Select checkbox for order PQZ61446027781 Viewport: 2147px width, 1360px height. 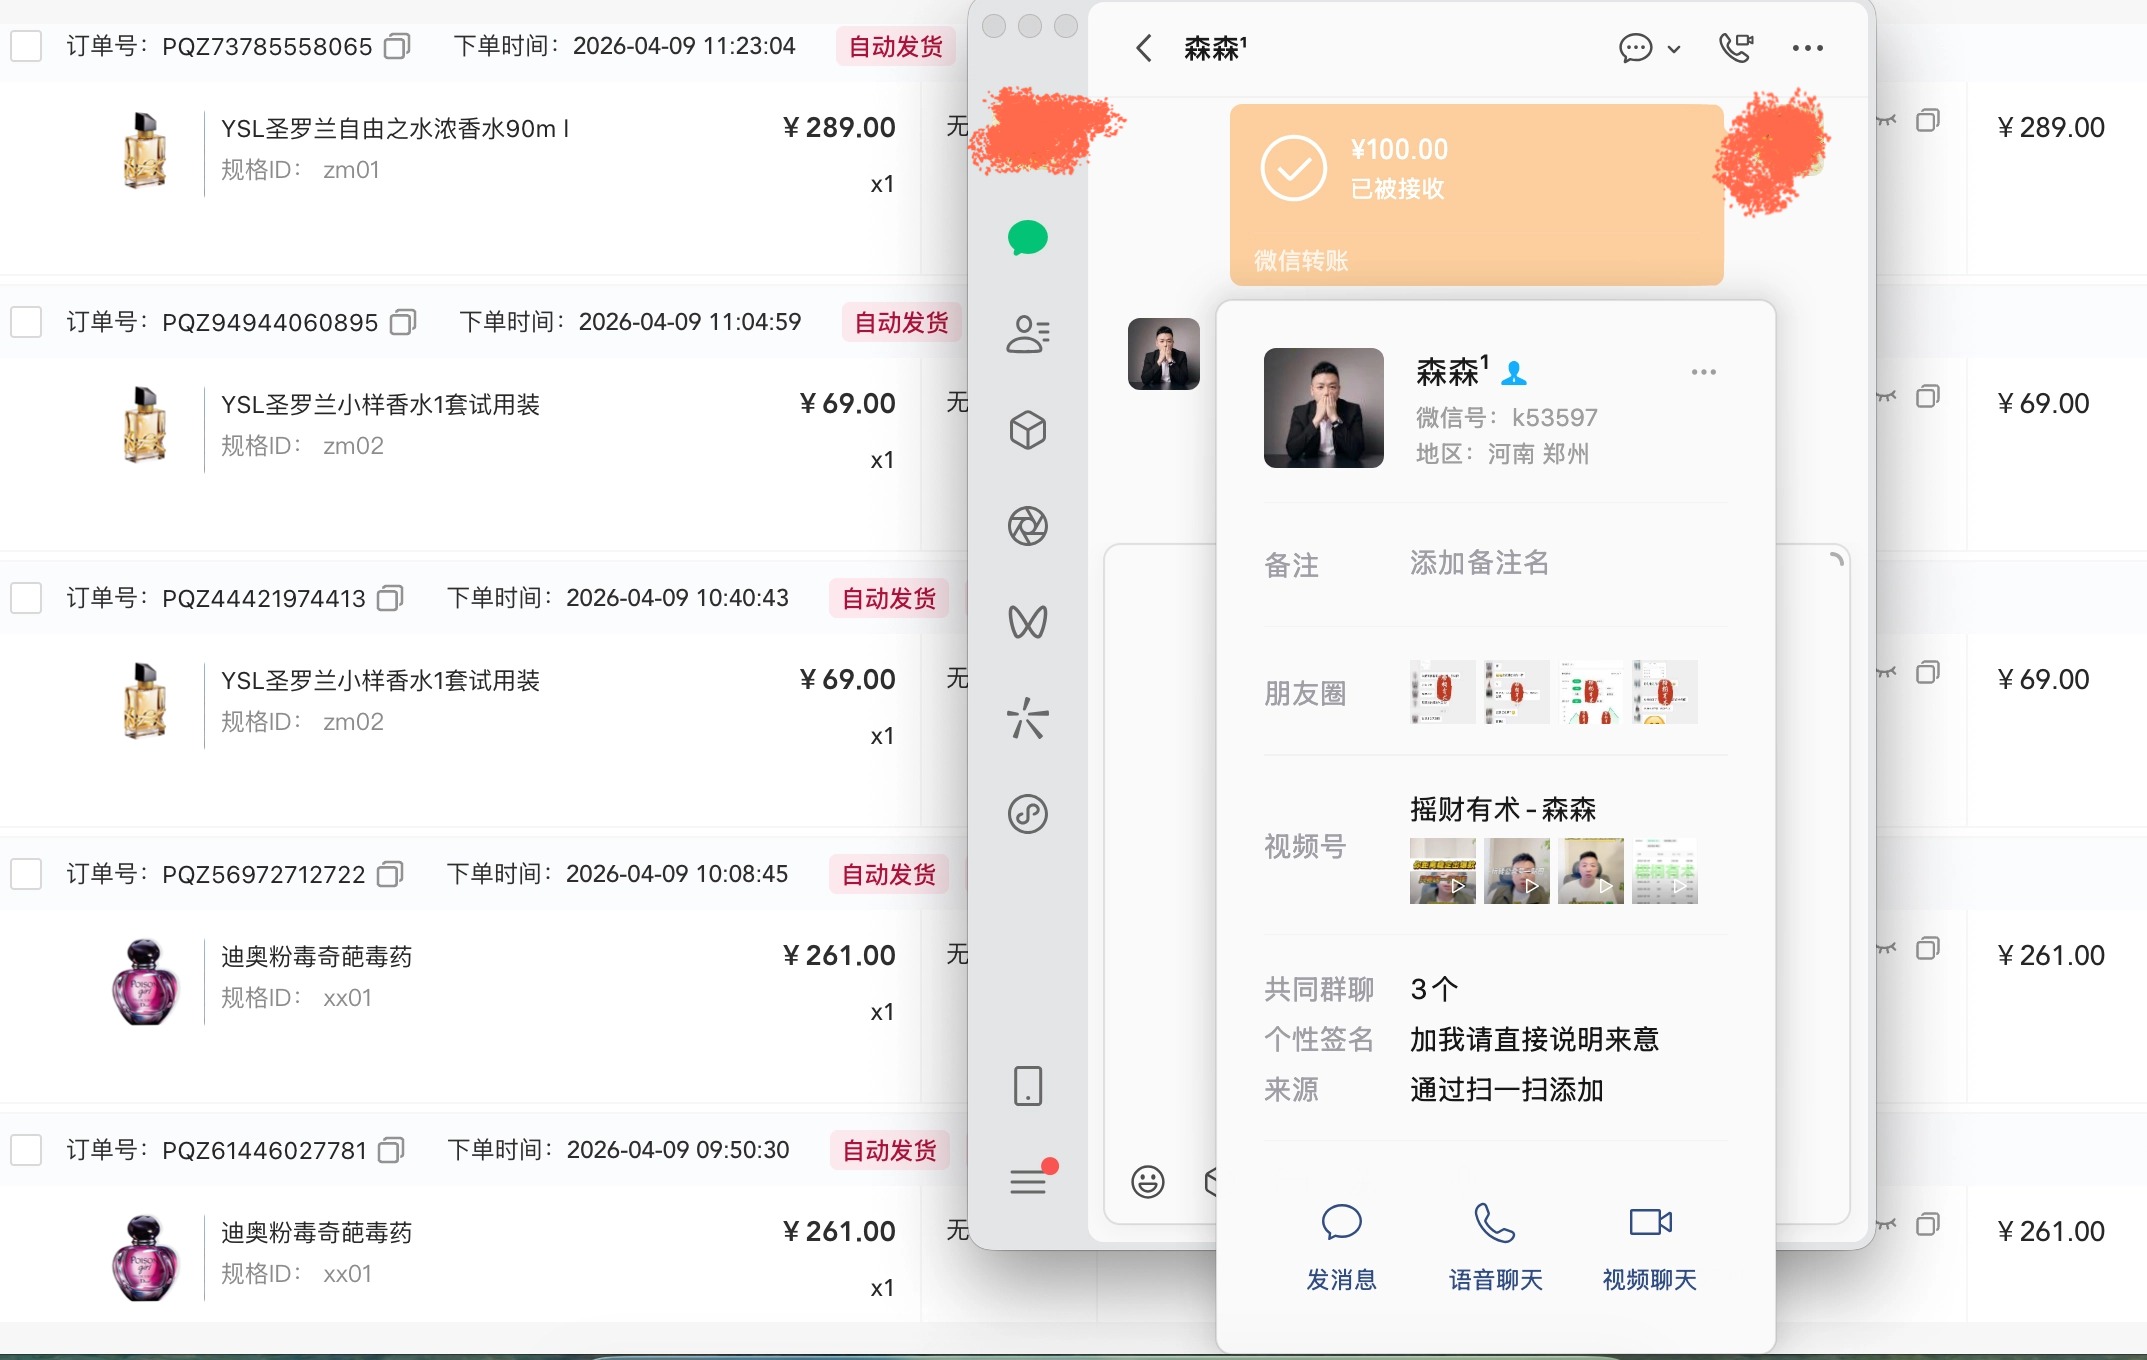point(26,1150)
